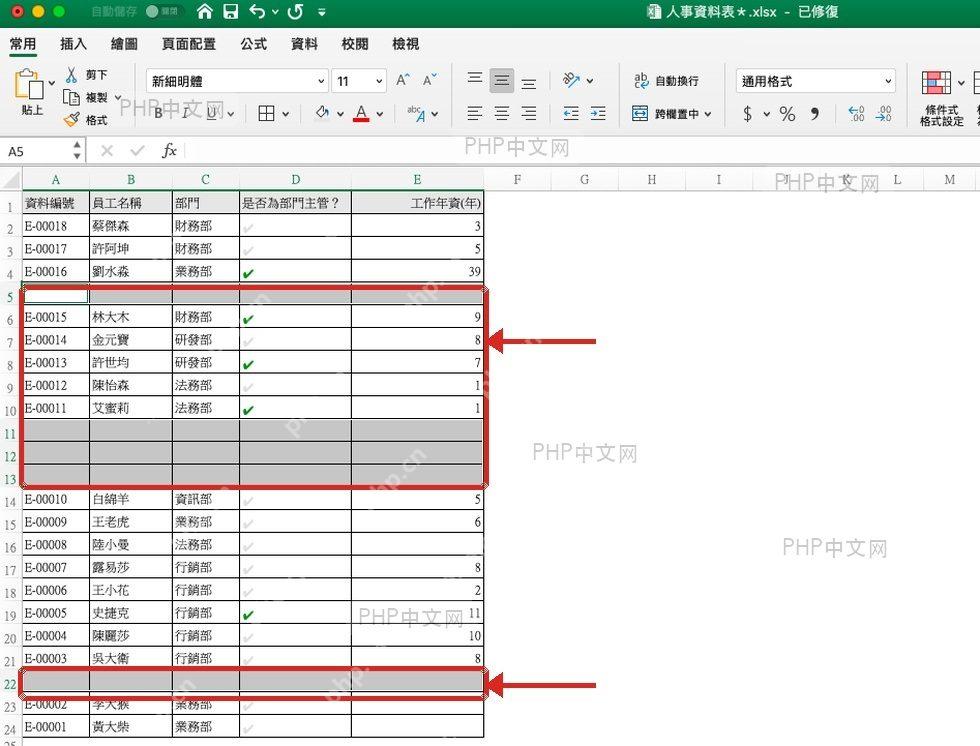Viewport: 980px width, 746px height.
Task: Open the currency format dropdown arrow
Action: tap(766, 114)
